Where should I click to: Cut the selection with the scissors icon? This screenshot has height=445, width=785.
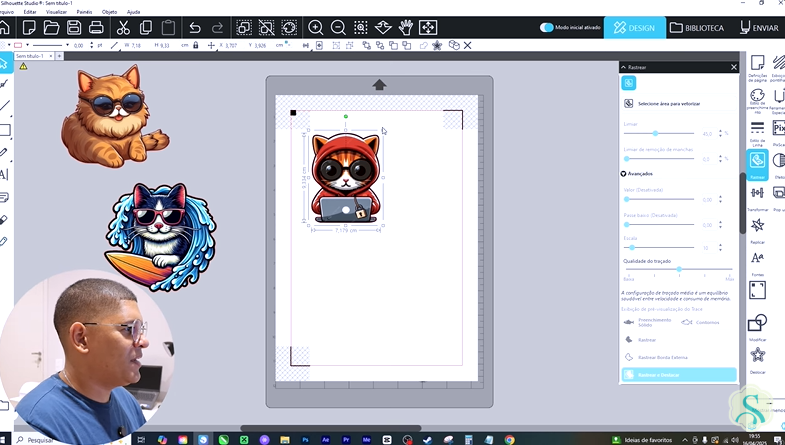[123, 28]
